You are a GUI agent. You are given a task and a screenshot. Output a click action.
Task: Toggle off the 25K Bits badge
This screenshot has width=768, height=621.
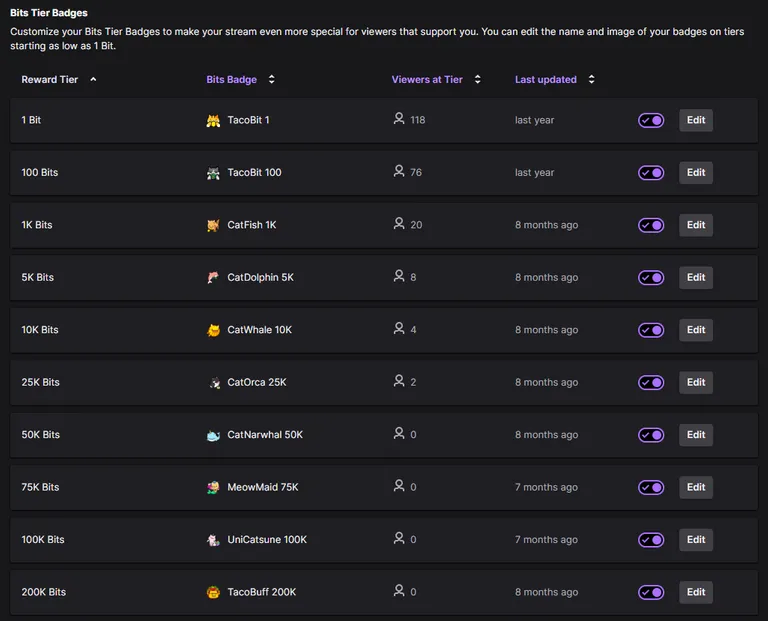(651, 382)
